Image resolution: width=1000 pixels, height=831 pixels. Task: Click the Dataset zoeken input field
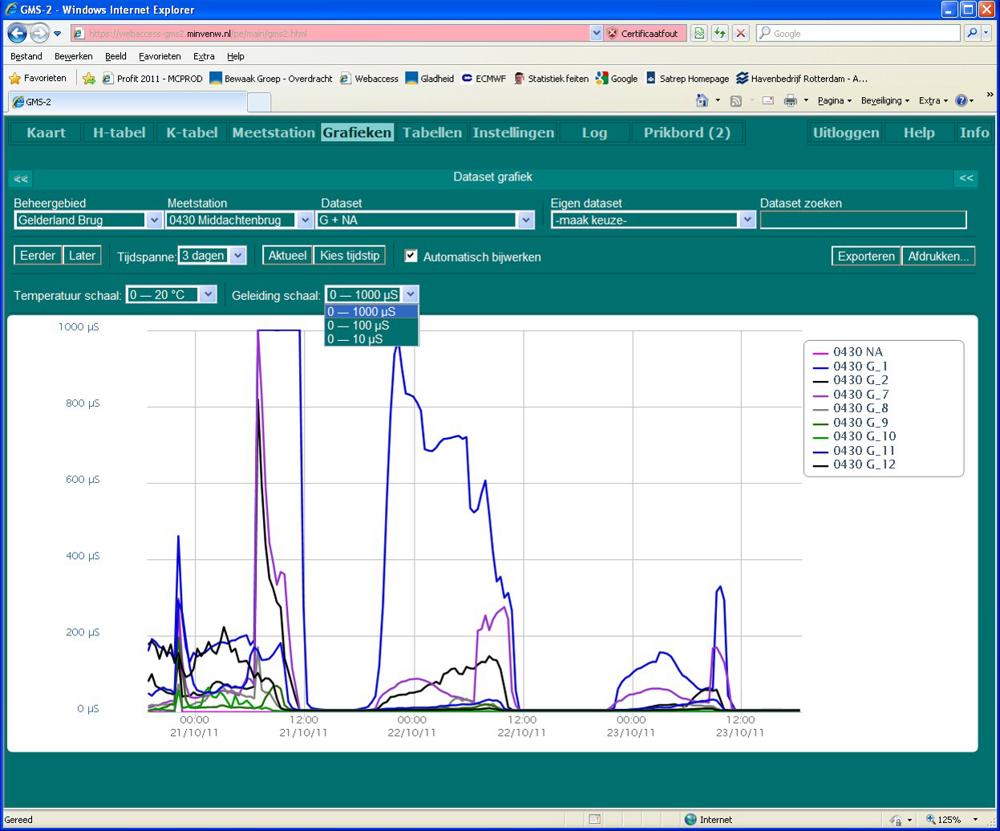pyautogui.click(x=863, y=220)
